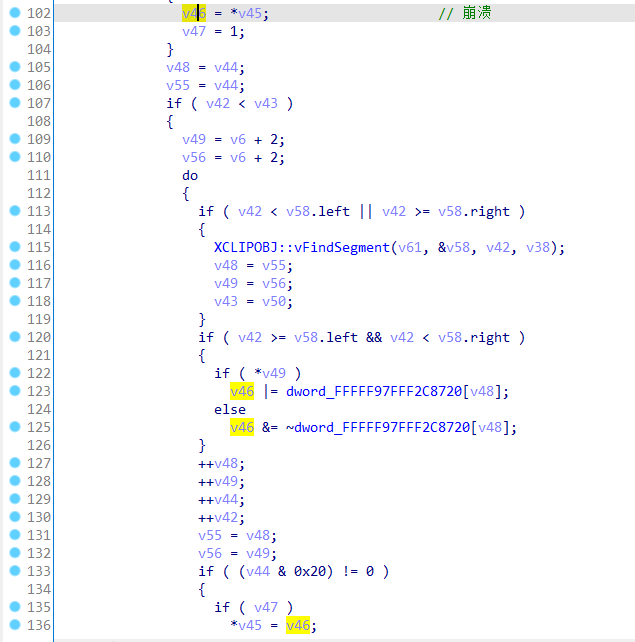The width and height of the screenshot is (635, 642).
Task: Click the blue dot beside line 129
Action: (x=14, y=499)
